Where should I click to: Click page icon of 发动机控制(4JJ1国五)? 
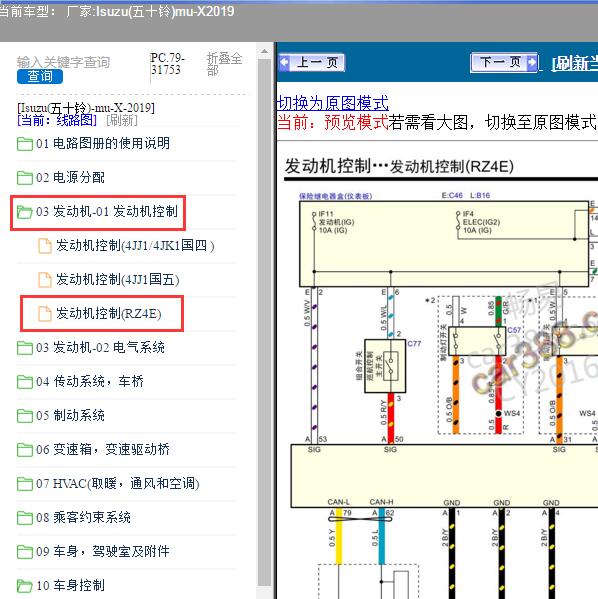(x=45, y=280)
